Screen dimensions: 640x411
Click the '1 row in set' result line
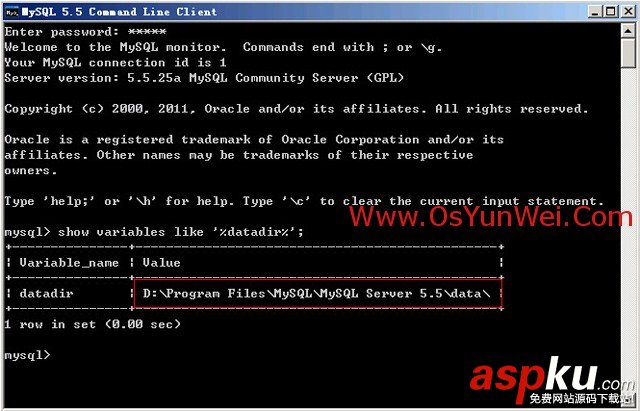(93, 324)
